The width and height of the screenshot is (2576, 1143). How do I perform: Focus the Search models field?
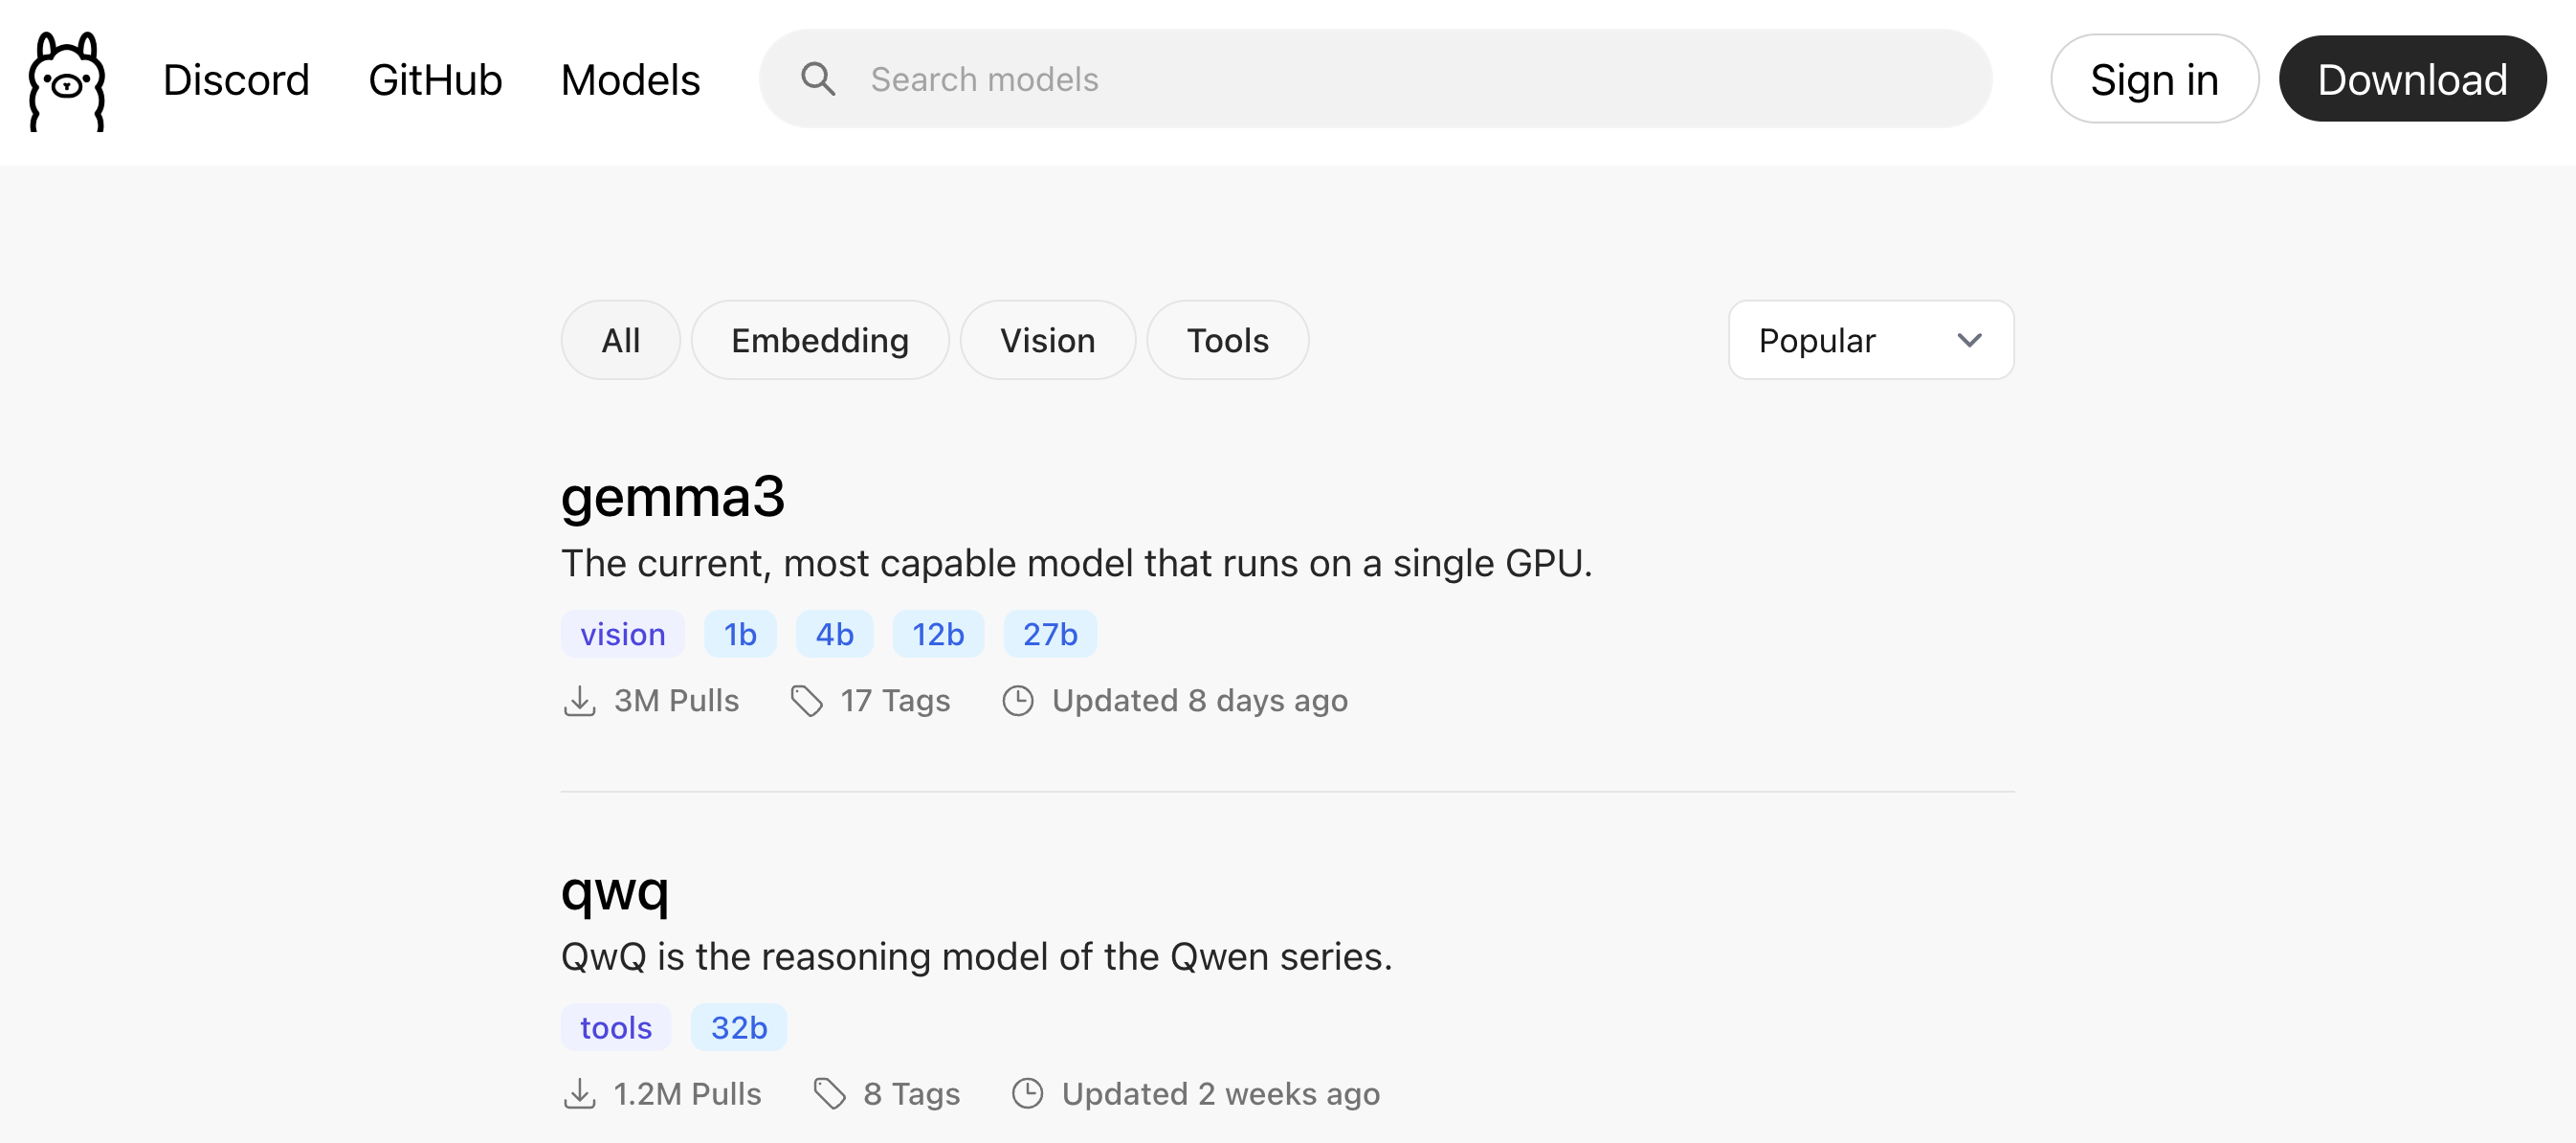[x=1375, y=79]
